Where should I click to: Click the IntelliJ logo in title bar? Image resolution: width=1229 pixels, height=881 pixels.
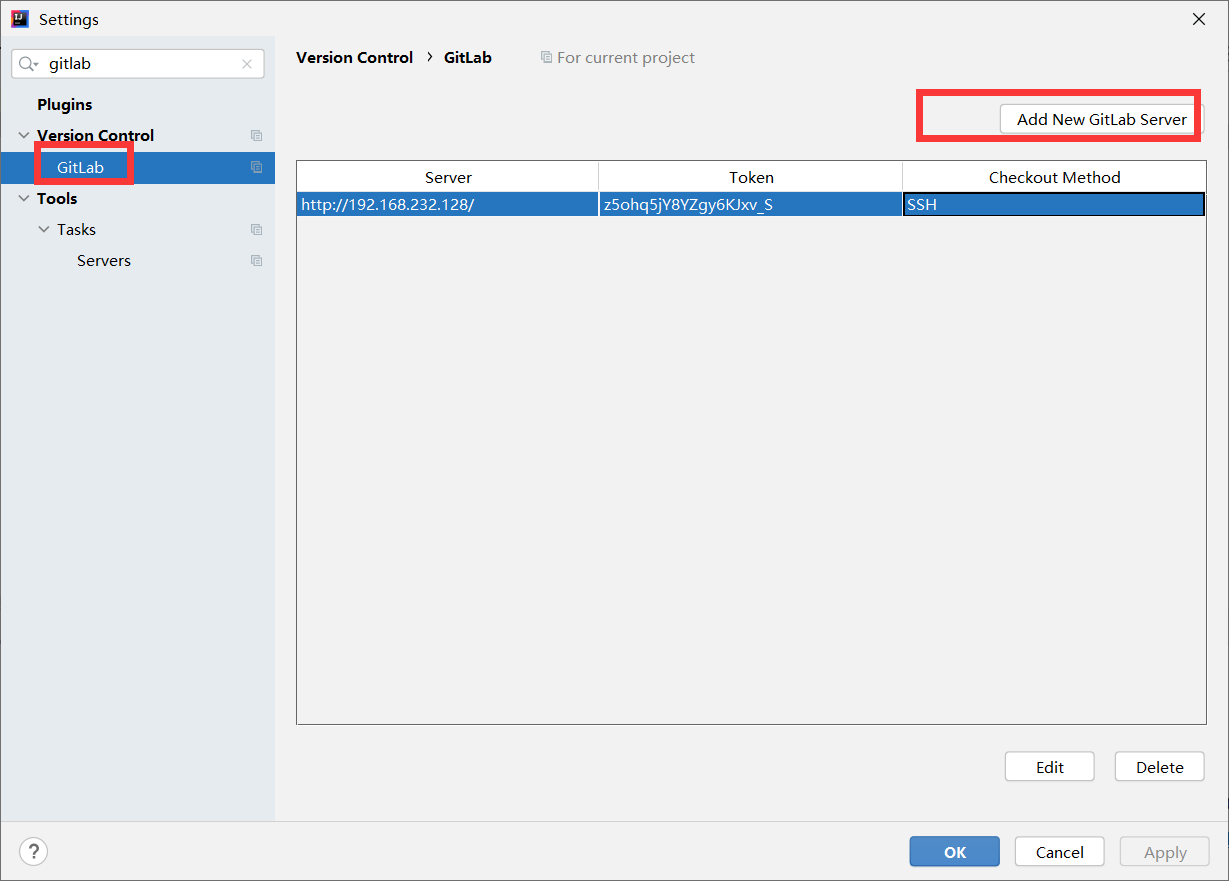point(19,19)
